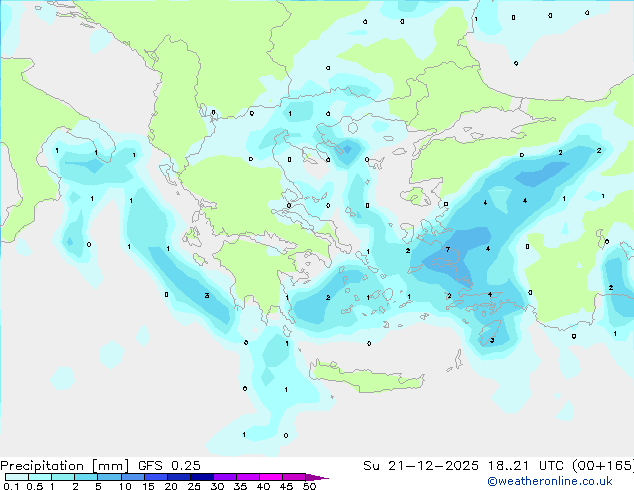Select the 5–10 mm legend color swatch

[109, 477]
